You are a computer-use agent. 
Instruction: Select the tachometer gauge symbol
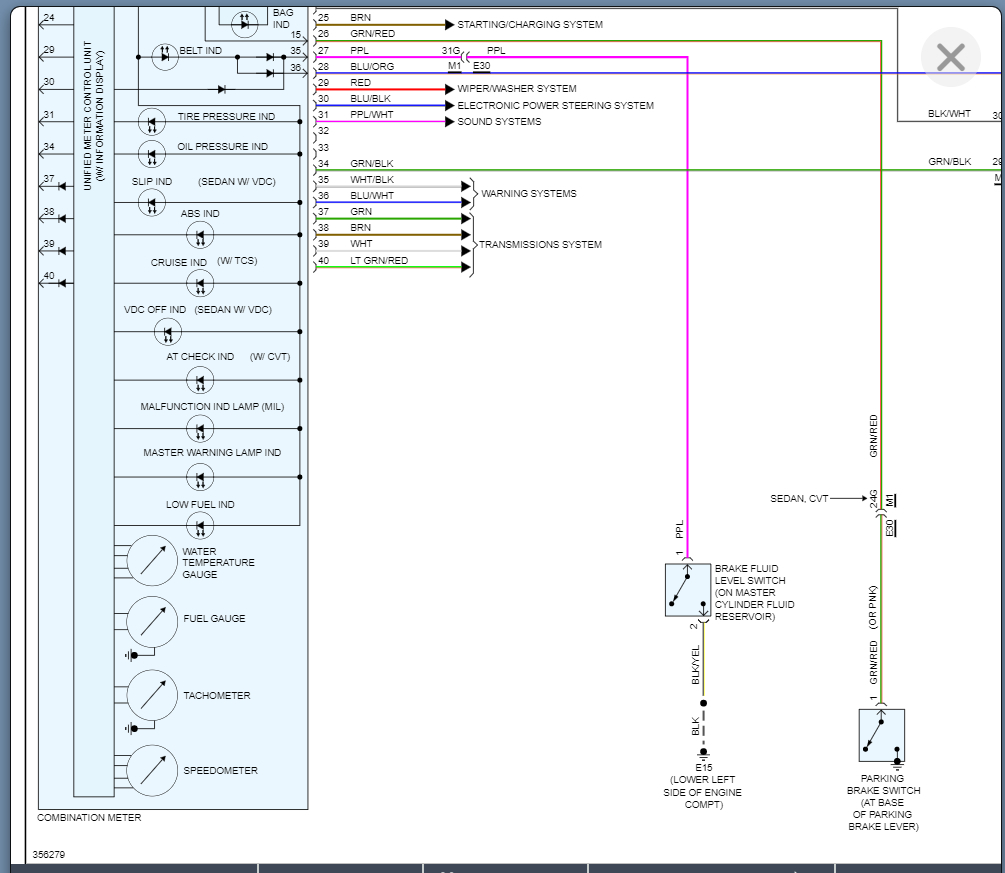(152, 695)
